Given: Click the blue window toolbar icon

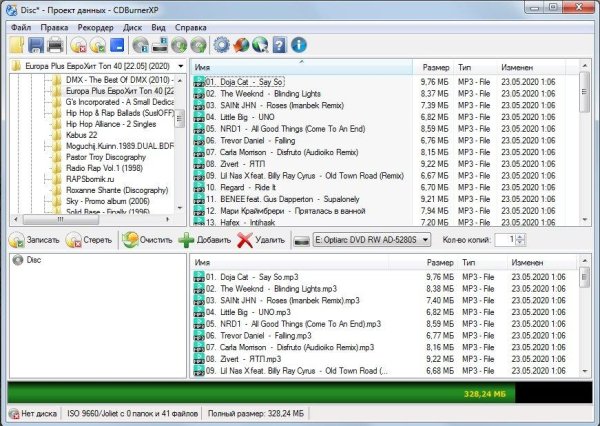Looking at the screenshot, I should [117, 45].
